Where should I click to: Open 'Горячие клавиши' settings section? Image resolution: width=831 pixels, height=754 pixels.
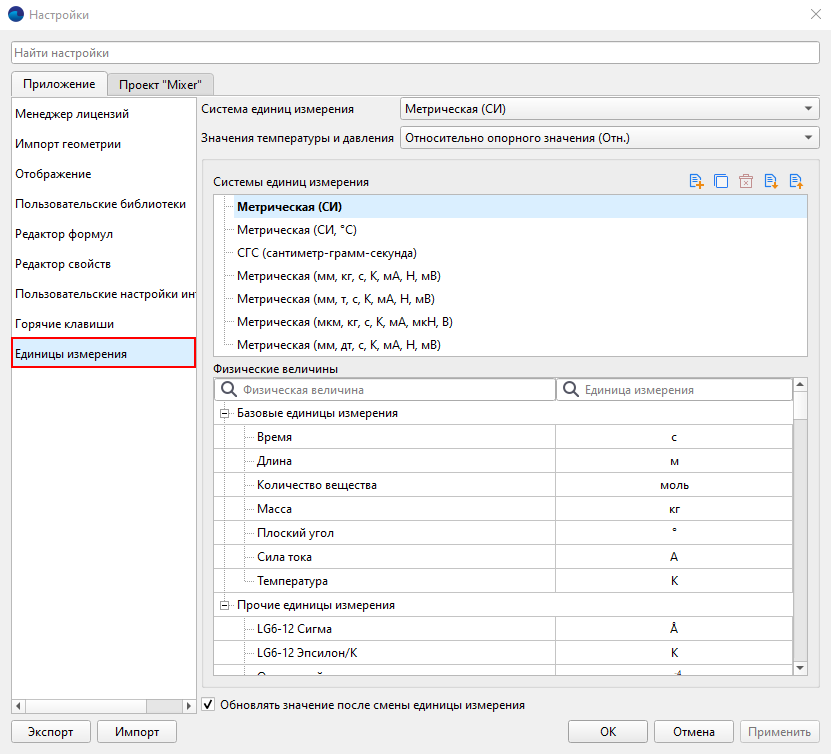click(x=64, y=324)
